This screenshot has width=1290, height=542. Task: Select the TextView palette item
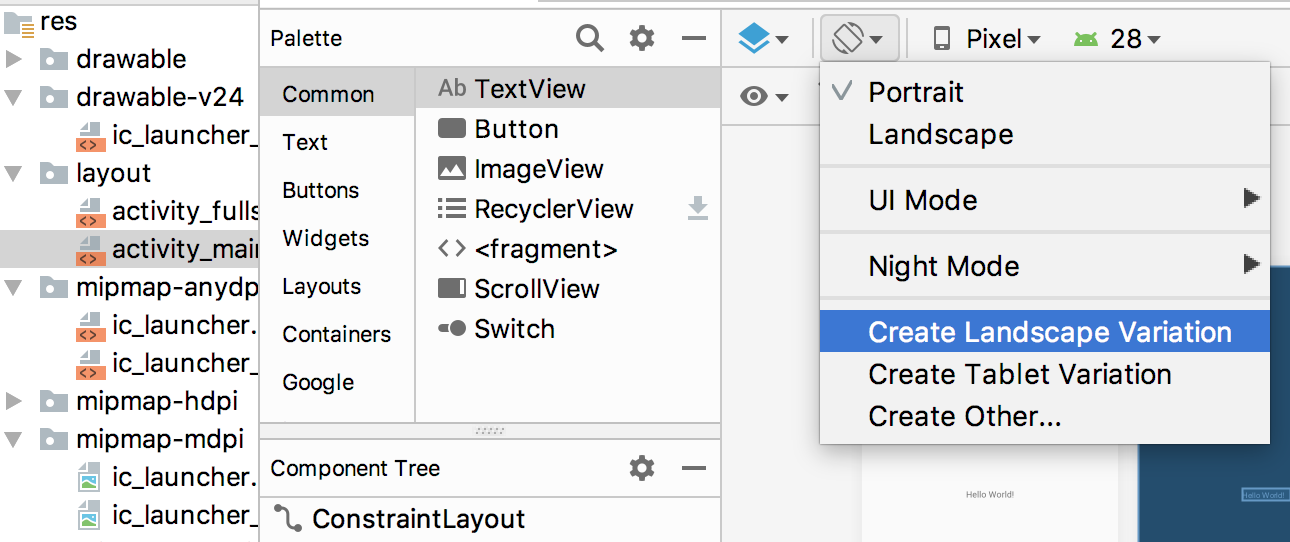pyautogui.click(x=568, y=88)
